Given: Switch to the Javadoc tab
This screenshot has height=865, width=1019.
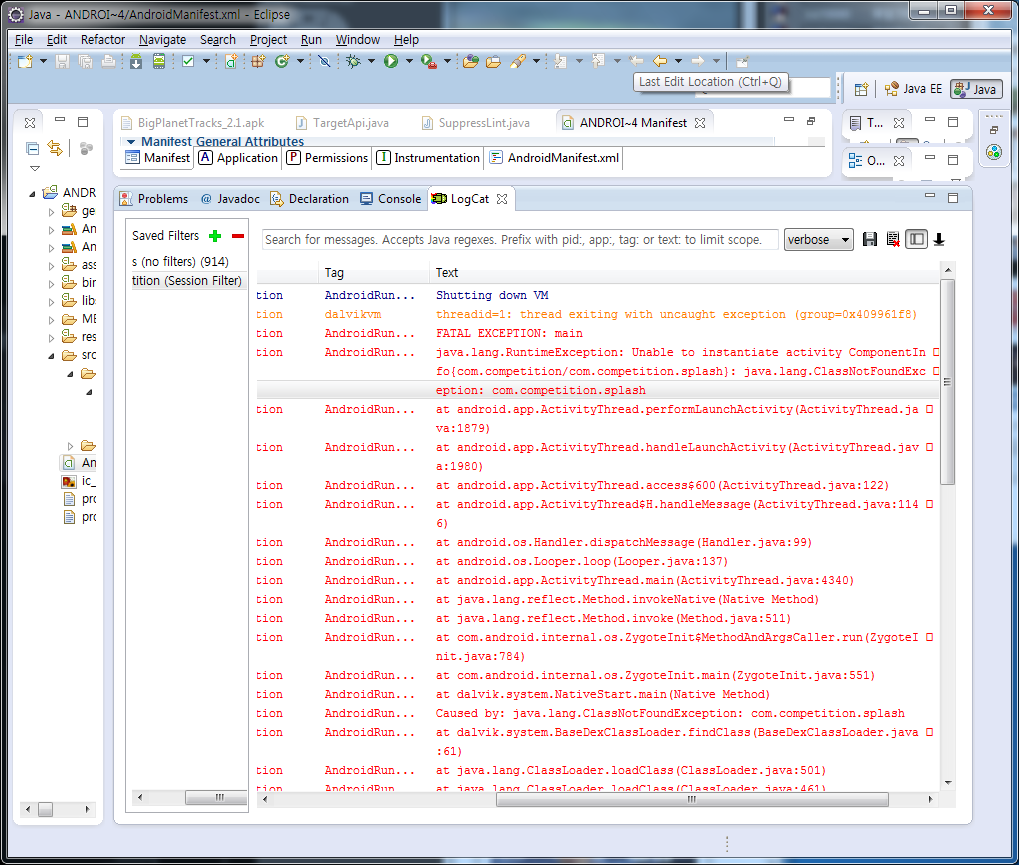Looking at the screenshot, I should [230, 199].
